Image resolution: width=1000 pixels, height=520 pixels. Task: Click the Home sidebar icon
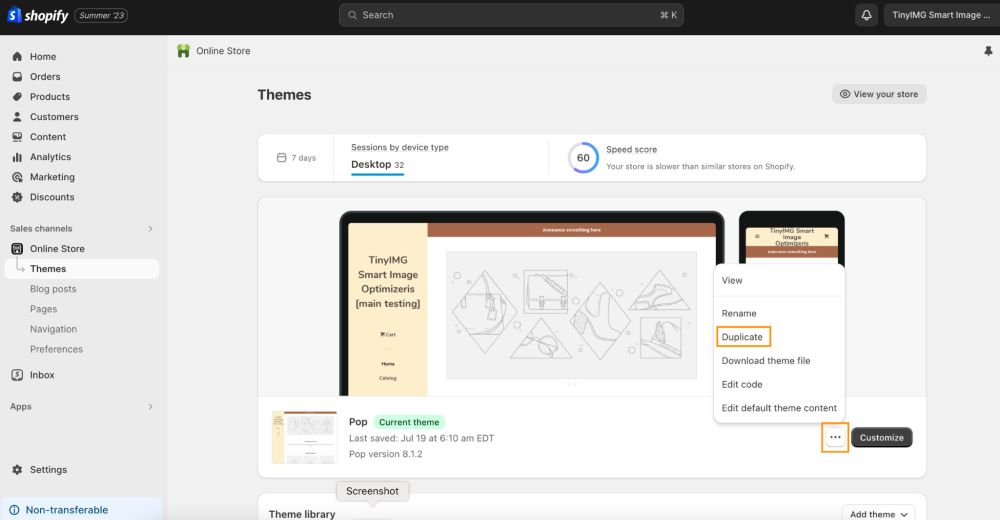[x=17, y=56]
